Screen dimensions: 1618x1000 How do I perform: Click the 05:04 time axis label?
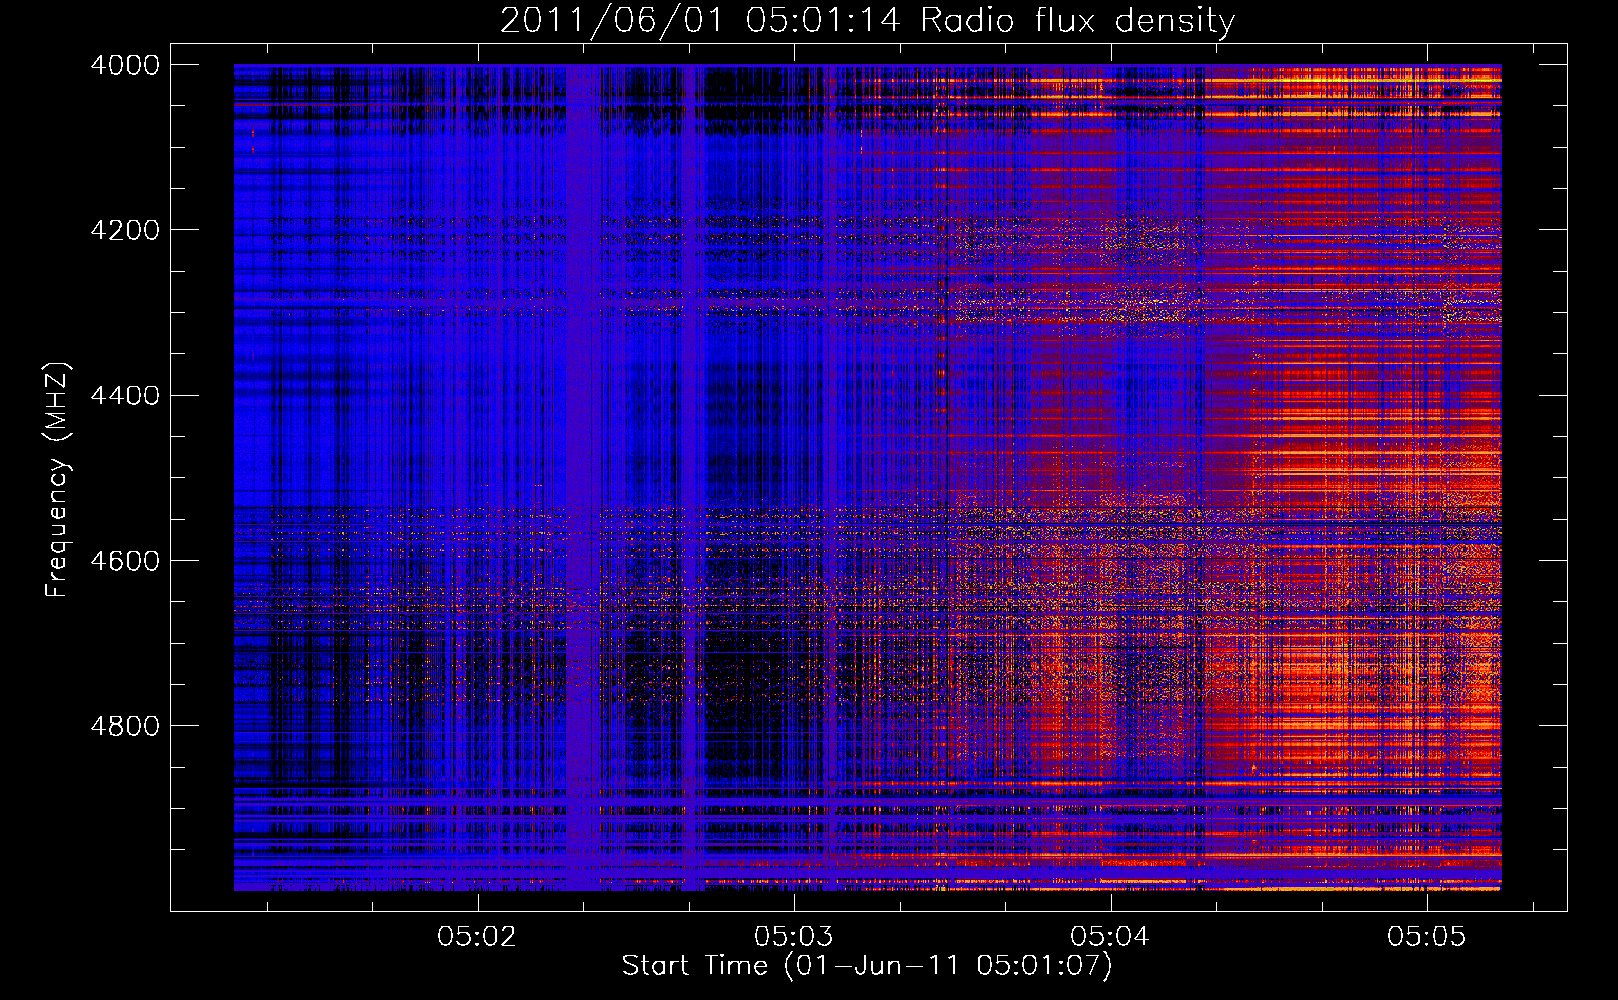(1110, 936)
